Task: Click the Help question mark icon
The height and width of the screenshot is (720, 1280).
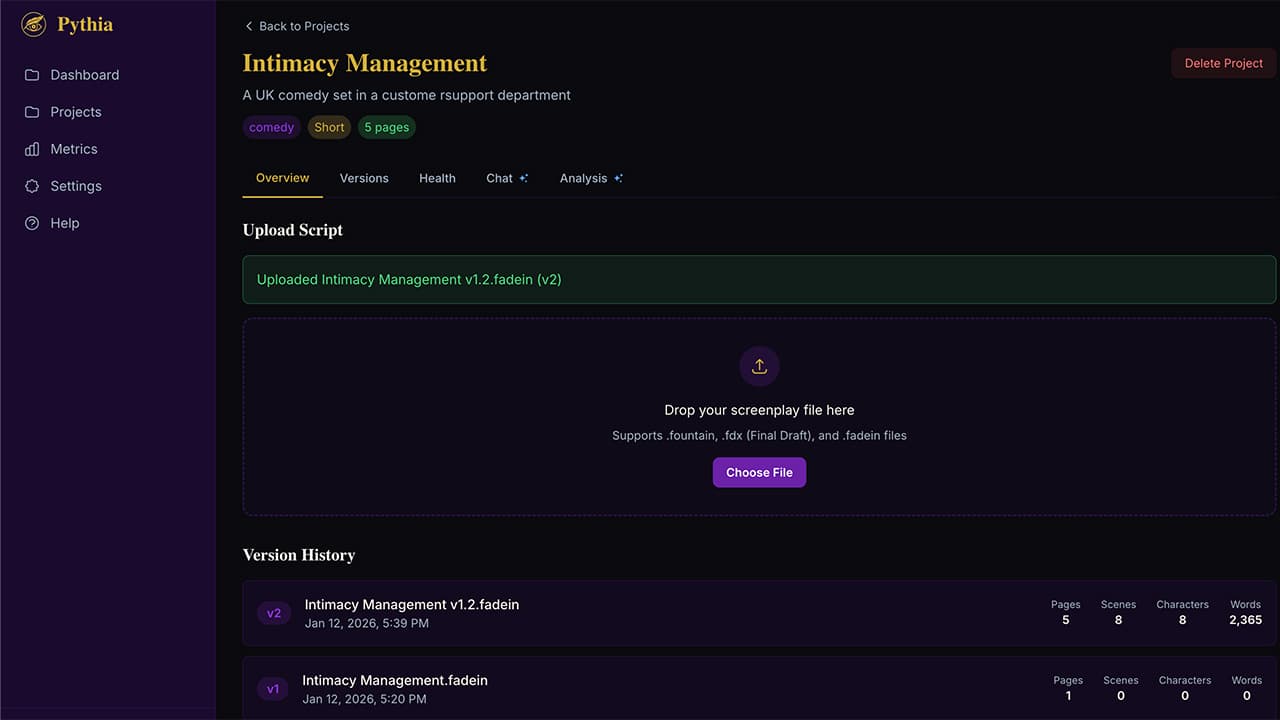Action: 32,223
